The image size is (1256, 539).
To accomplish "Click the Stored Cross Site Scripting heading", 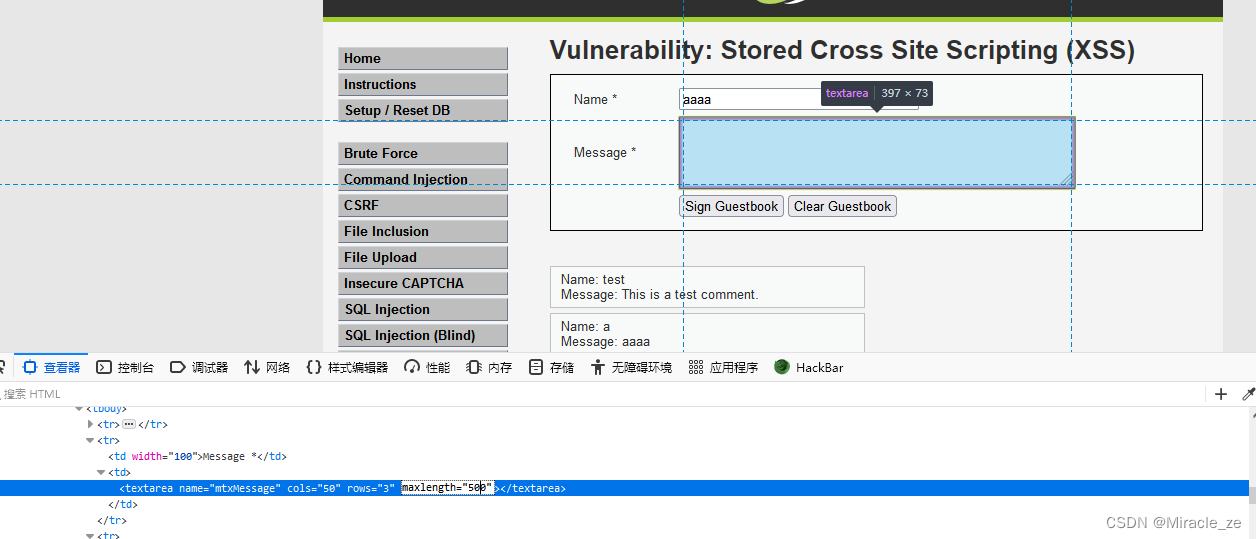I will (x=842, y=50).
